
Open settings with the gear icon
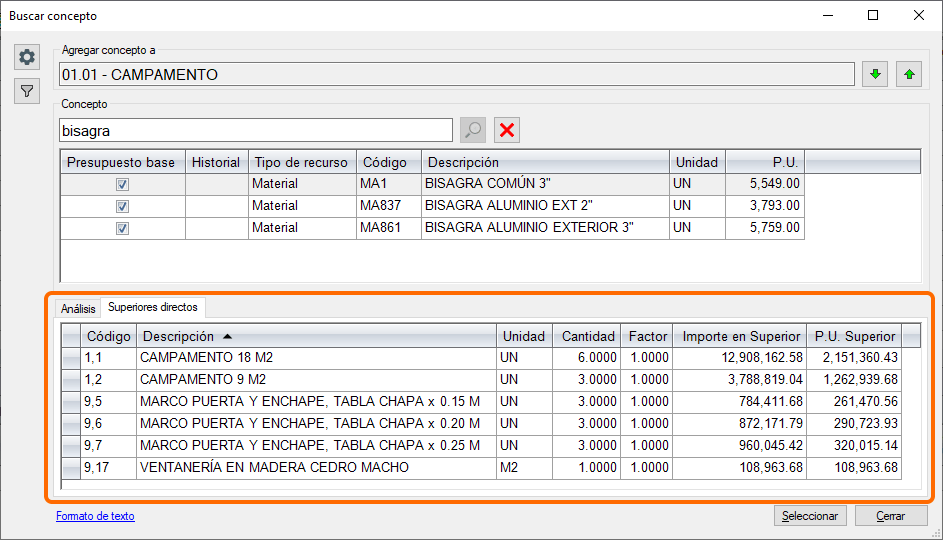(x=27, y=57)
